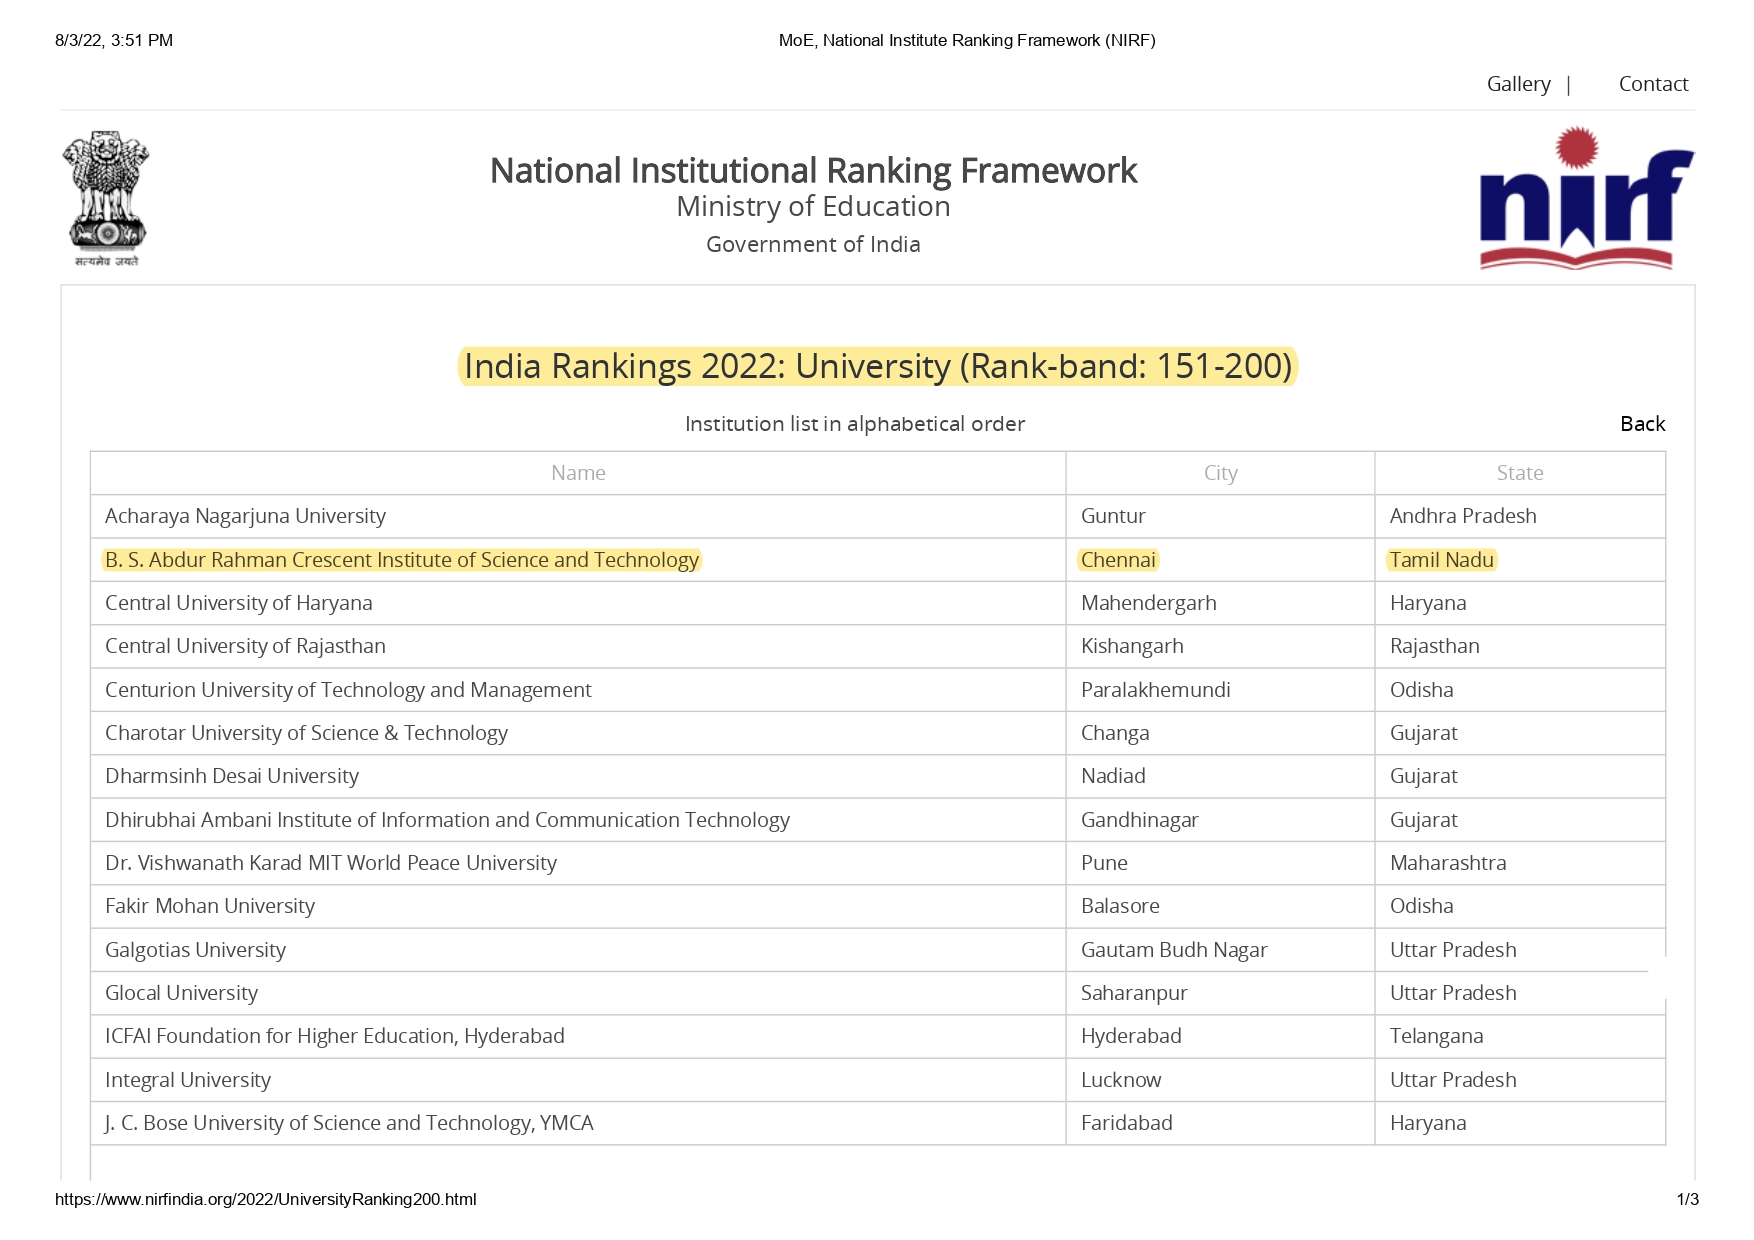Click the City column header

[1220, 473]
